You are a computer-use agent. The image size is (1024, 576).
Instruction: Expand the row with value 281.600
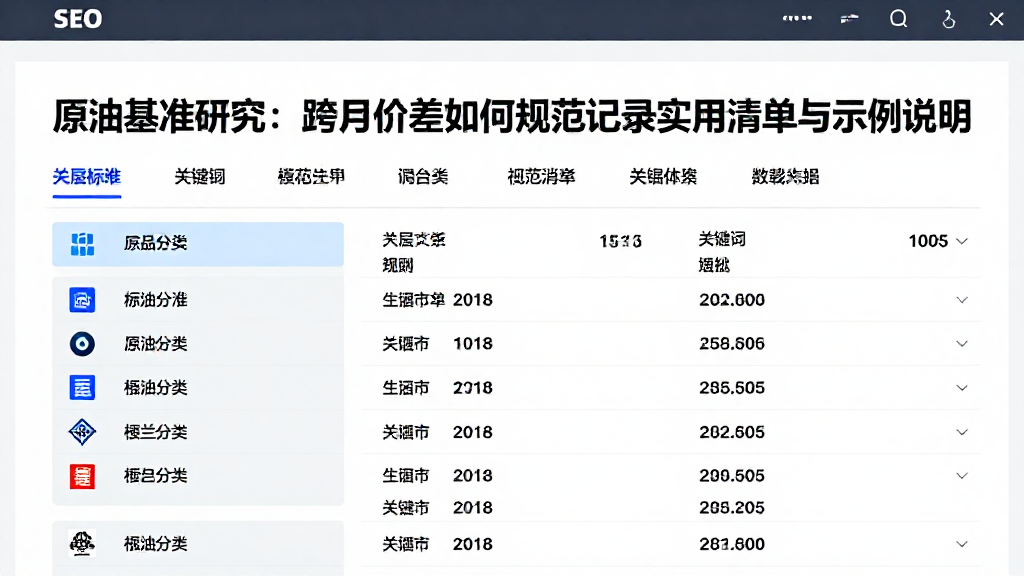coord(962,544)
